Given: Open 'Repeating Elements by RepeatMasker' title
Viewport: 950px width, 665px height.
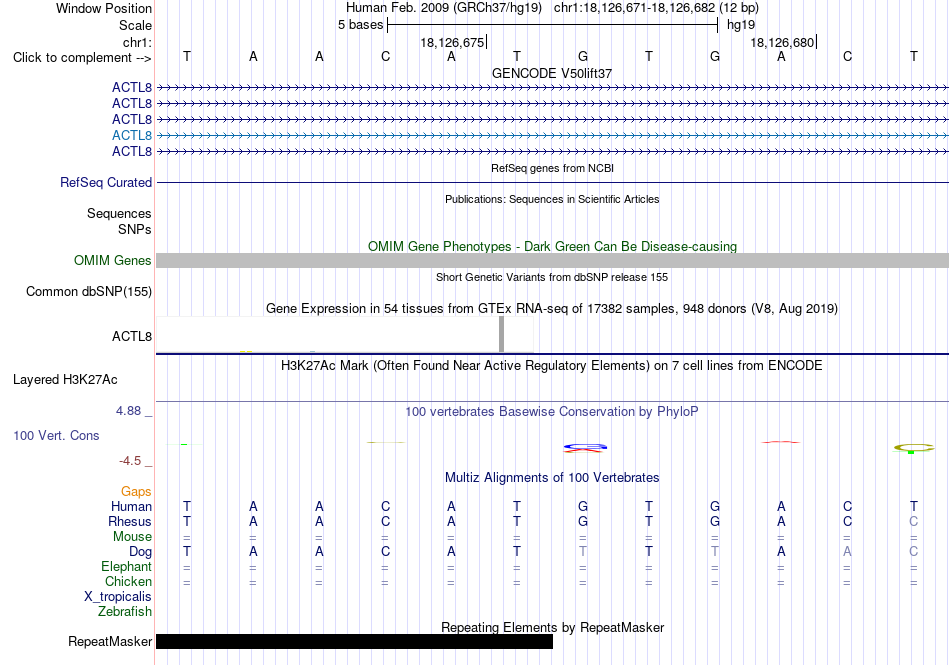Looking at the screenshot, I should click(x=552, y=627).
